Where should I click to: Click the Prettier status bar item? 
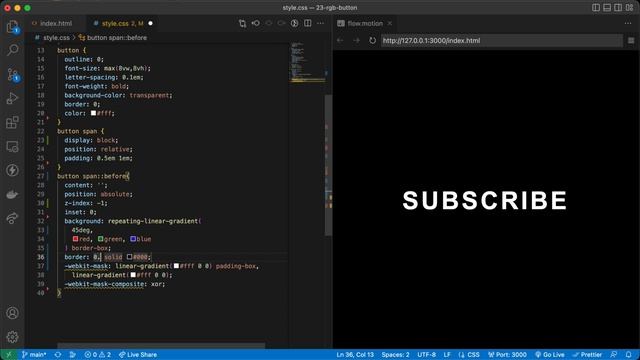coord(587,355)
